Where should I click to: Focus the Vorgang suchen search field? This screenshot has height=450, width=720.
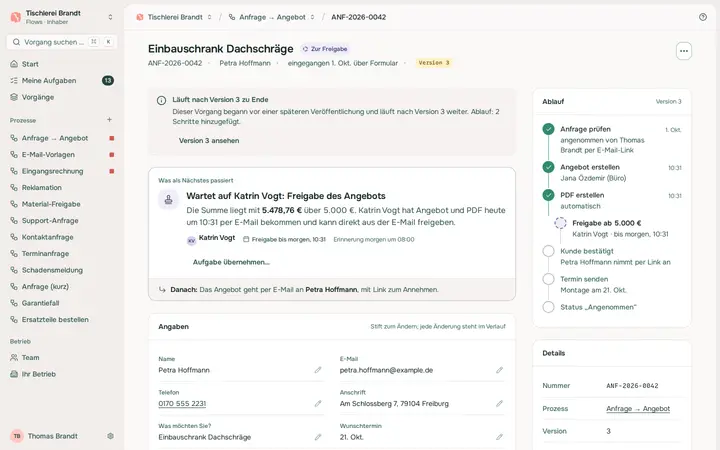click(x=62, y=42)
